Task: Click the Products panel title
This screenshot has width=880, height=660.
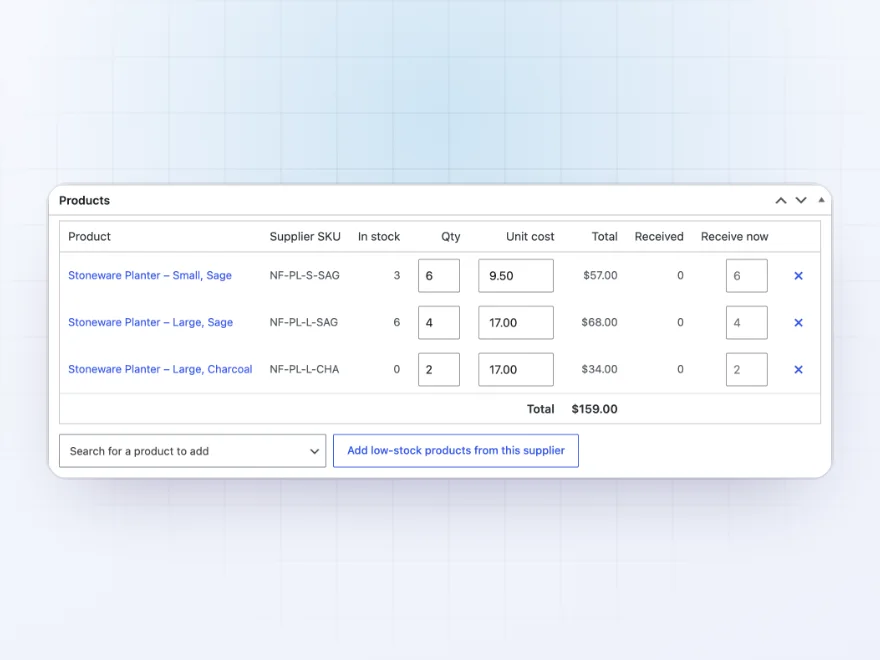Action: pyautogui.click(x=84, y=200)
